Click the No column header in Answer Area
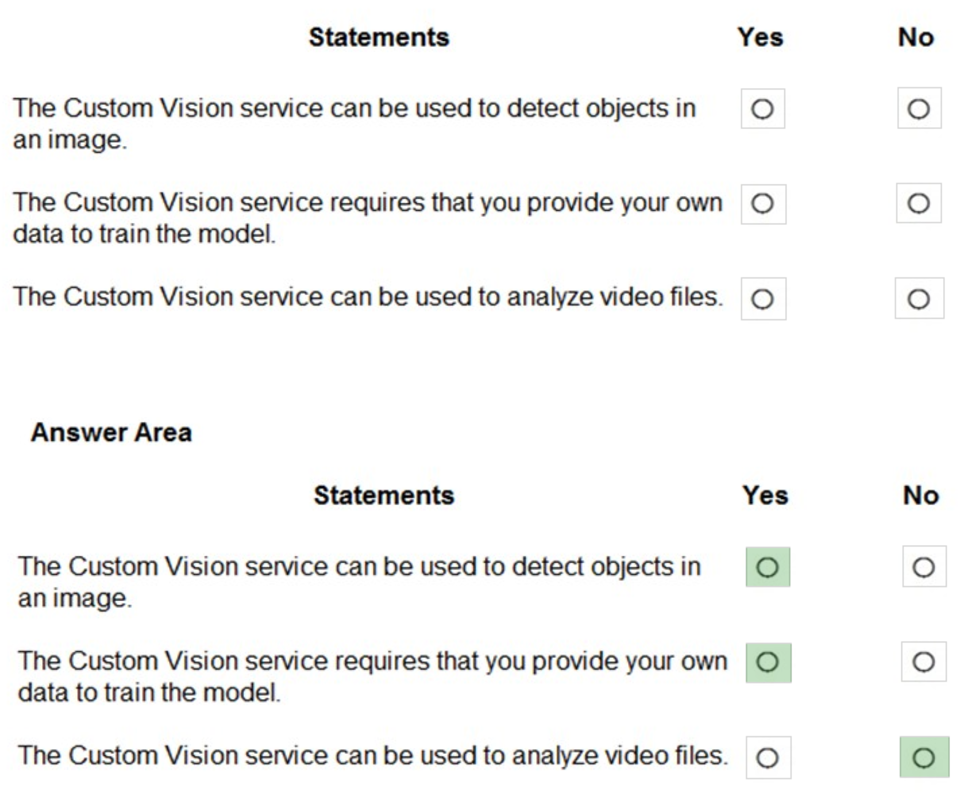This screenshot has width=963, height=794. [920, 496]
